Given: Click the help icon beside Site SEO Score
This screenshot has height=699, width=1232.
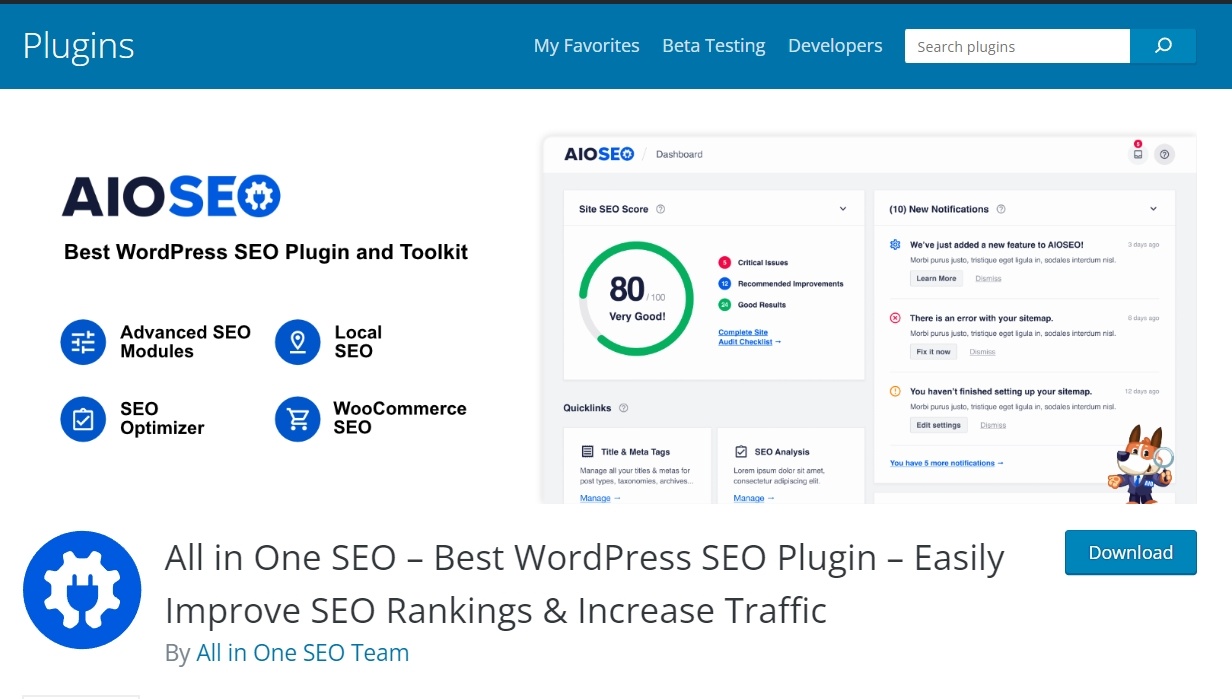Looking at the screenshot, I should pos(661,209).
